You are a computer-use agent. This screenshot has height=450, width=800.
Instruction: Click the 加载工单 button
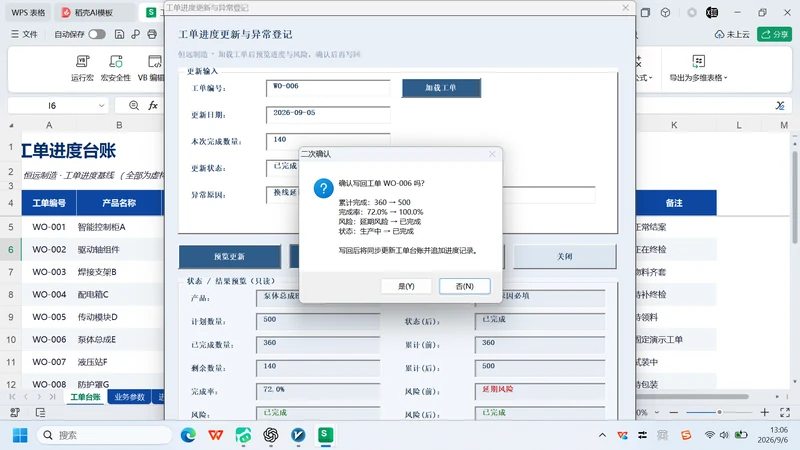pyautogui.click(x=441, y=88)
